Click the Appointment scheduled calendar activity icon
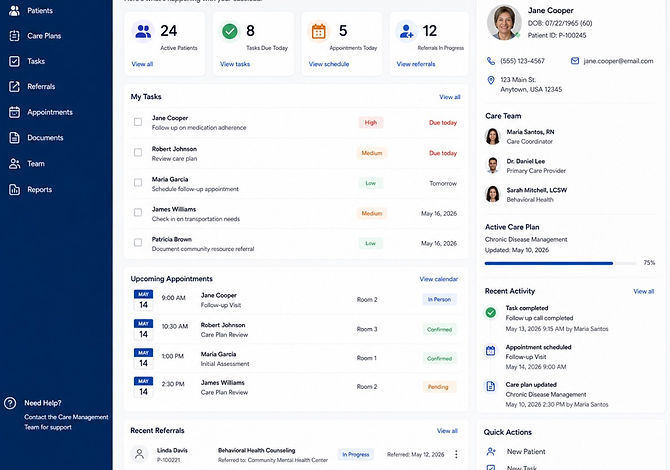The width and height of the screenshot is (670, 470). 491,351
